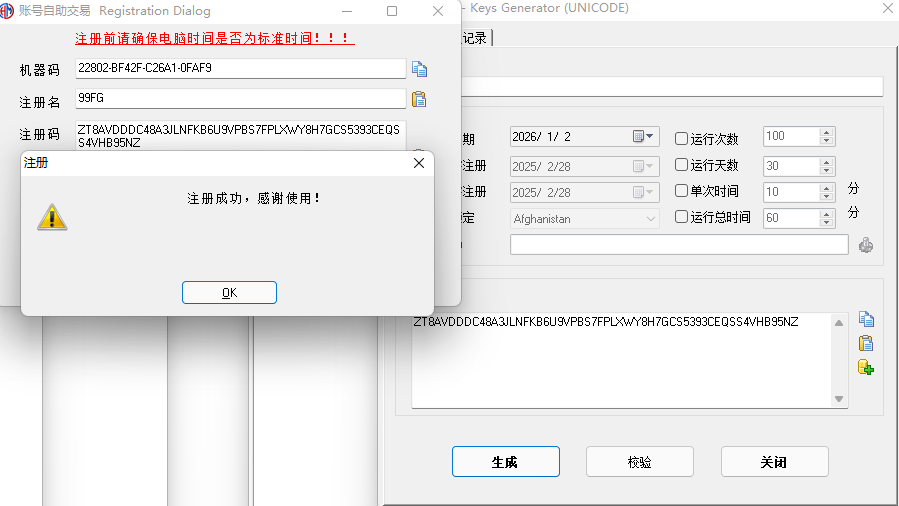The height and width of the screenshot is (506, 899).
Task: Open the first 2025/2/28 date dropdown
Action: tap(643, 166)
